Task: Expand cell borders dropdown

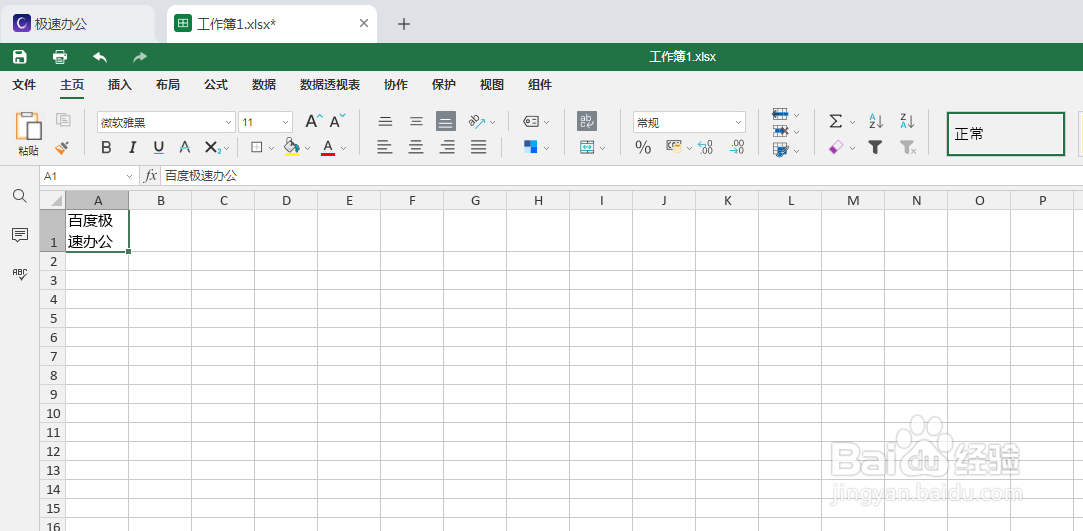Action: pos(271,148)
